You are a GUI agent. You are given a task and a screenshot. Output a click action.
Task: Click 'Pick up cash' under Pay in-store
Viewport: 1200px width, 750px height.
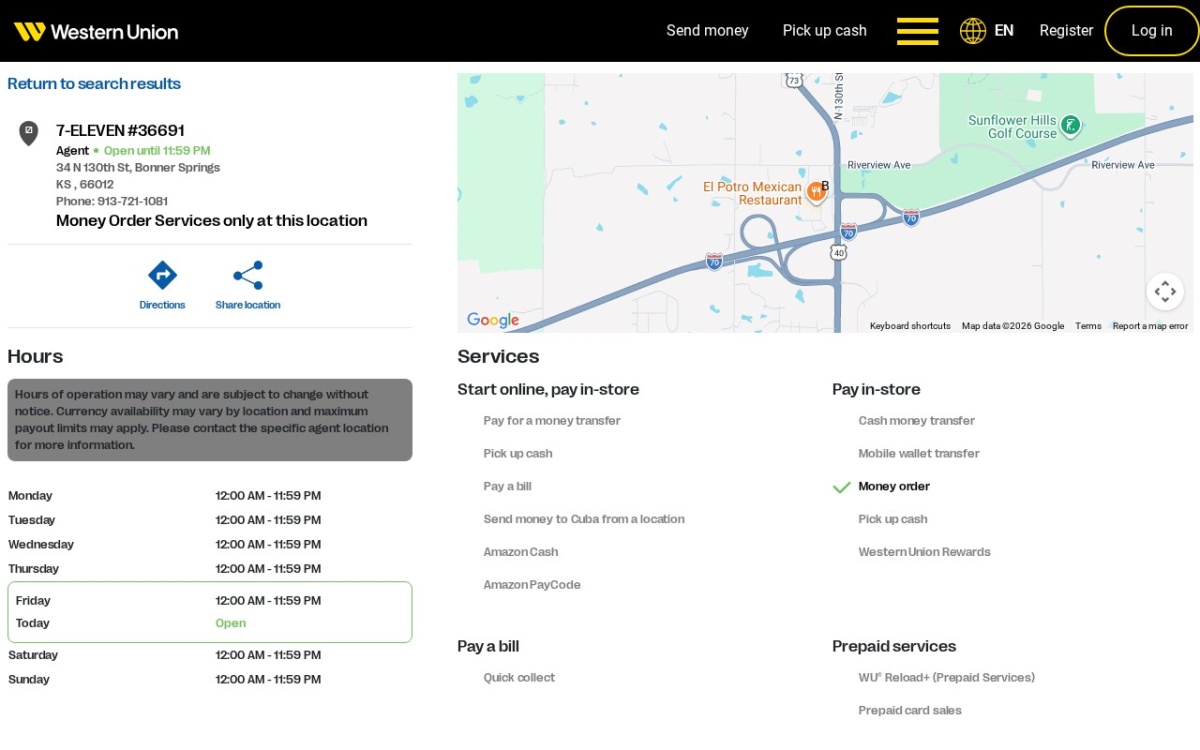tap(893, 520)
